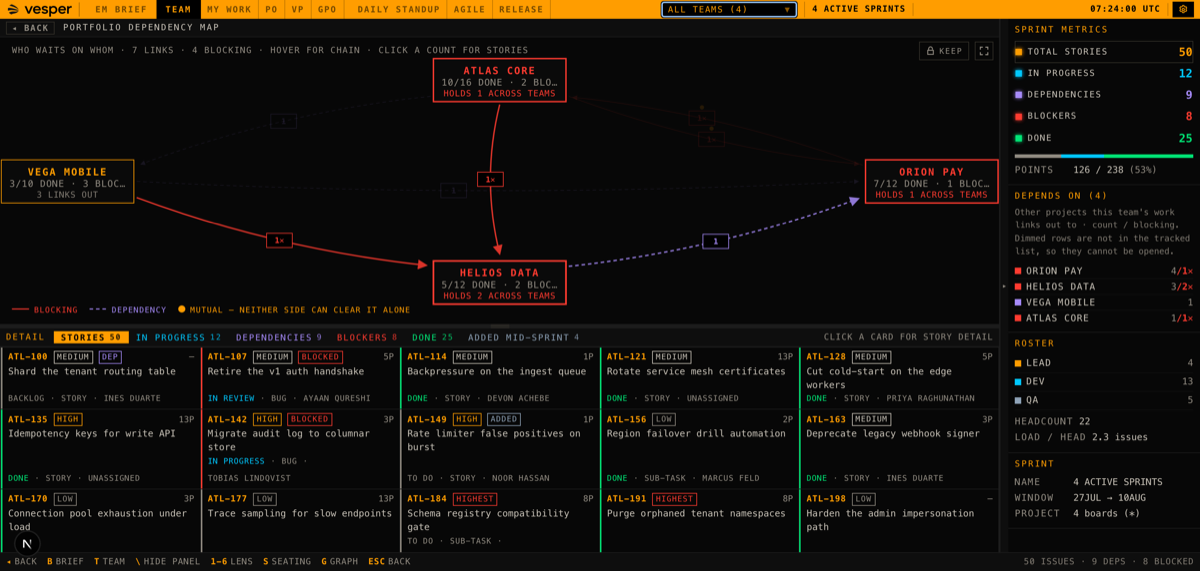Open the PO tab
Image resolution: width=1200 pixels, height=571 pixels.
click(272, 9)
